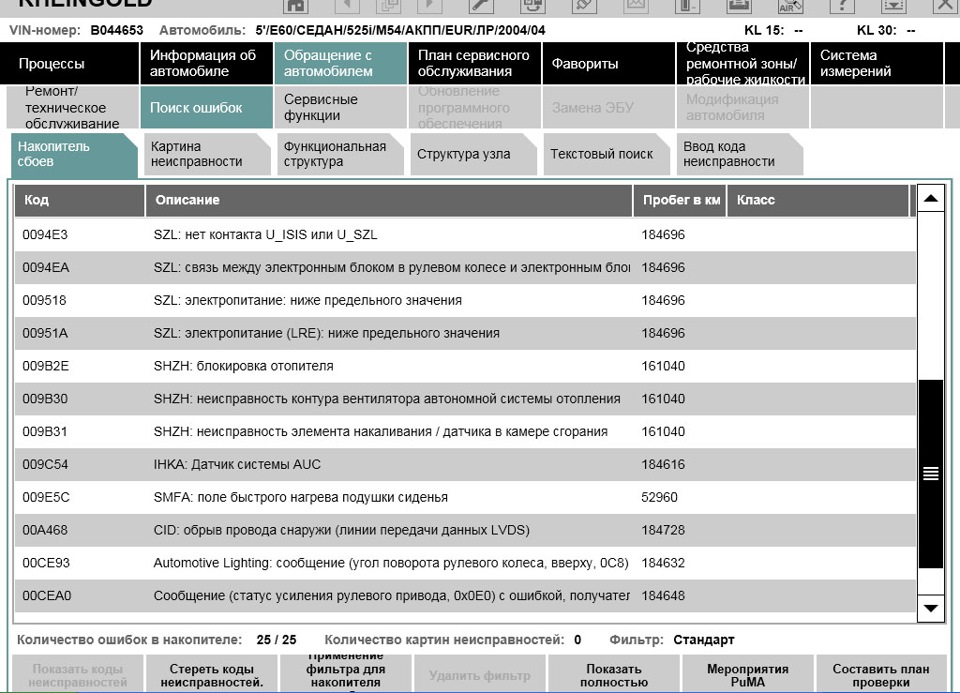Viewport: 960px width, 693px height.
Task: Click mileage 184616 in the 009C54 row
Action: 663,465
